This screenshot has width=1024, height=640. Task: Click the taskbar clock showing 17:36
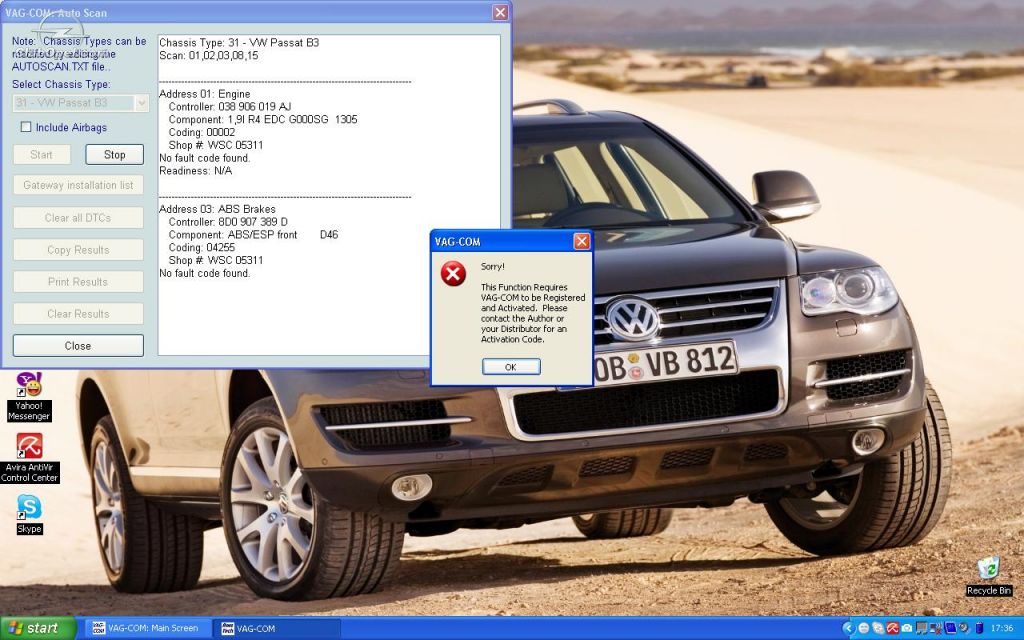click(1002, 628)
